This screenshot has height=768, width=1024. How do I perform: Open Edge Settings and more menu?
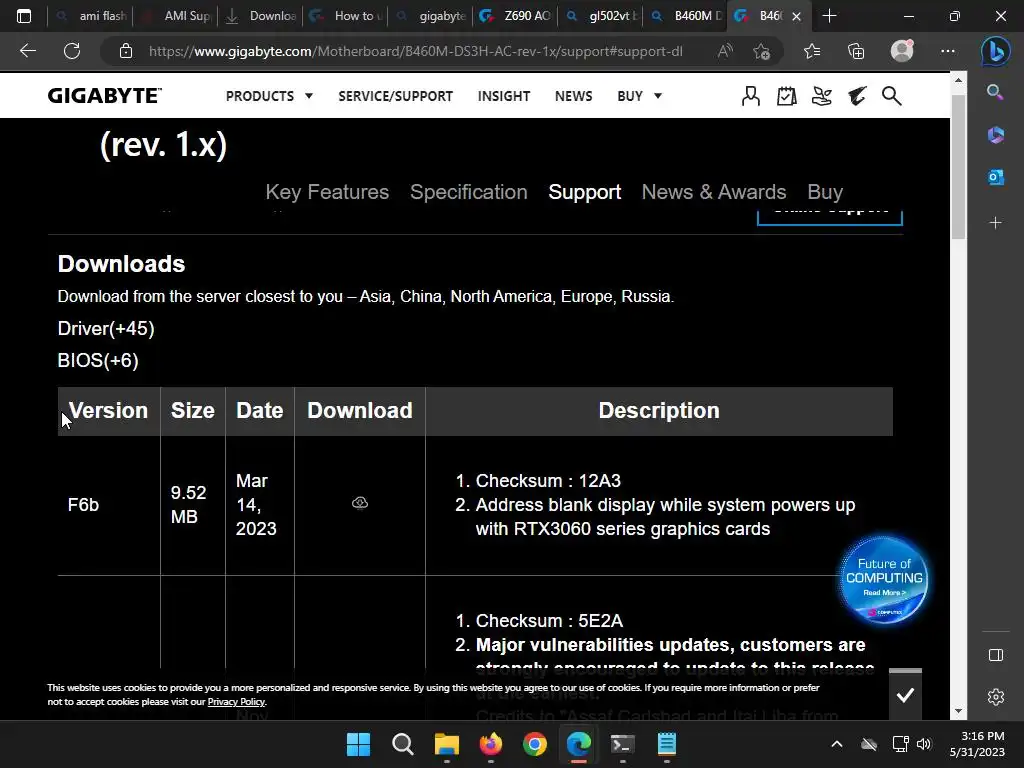coord(948,51)
